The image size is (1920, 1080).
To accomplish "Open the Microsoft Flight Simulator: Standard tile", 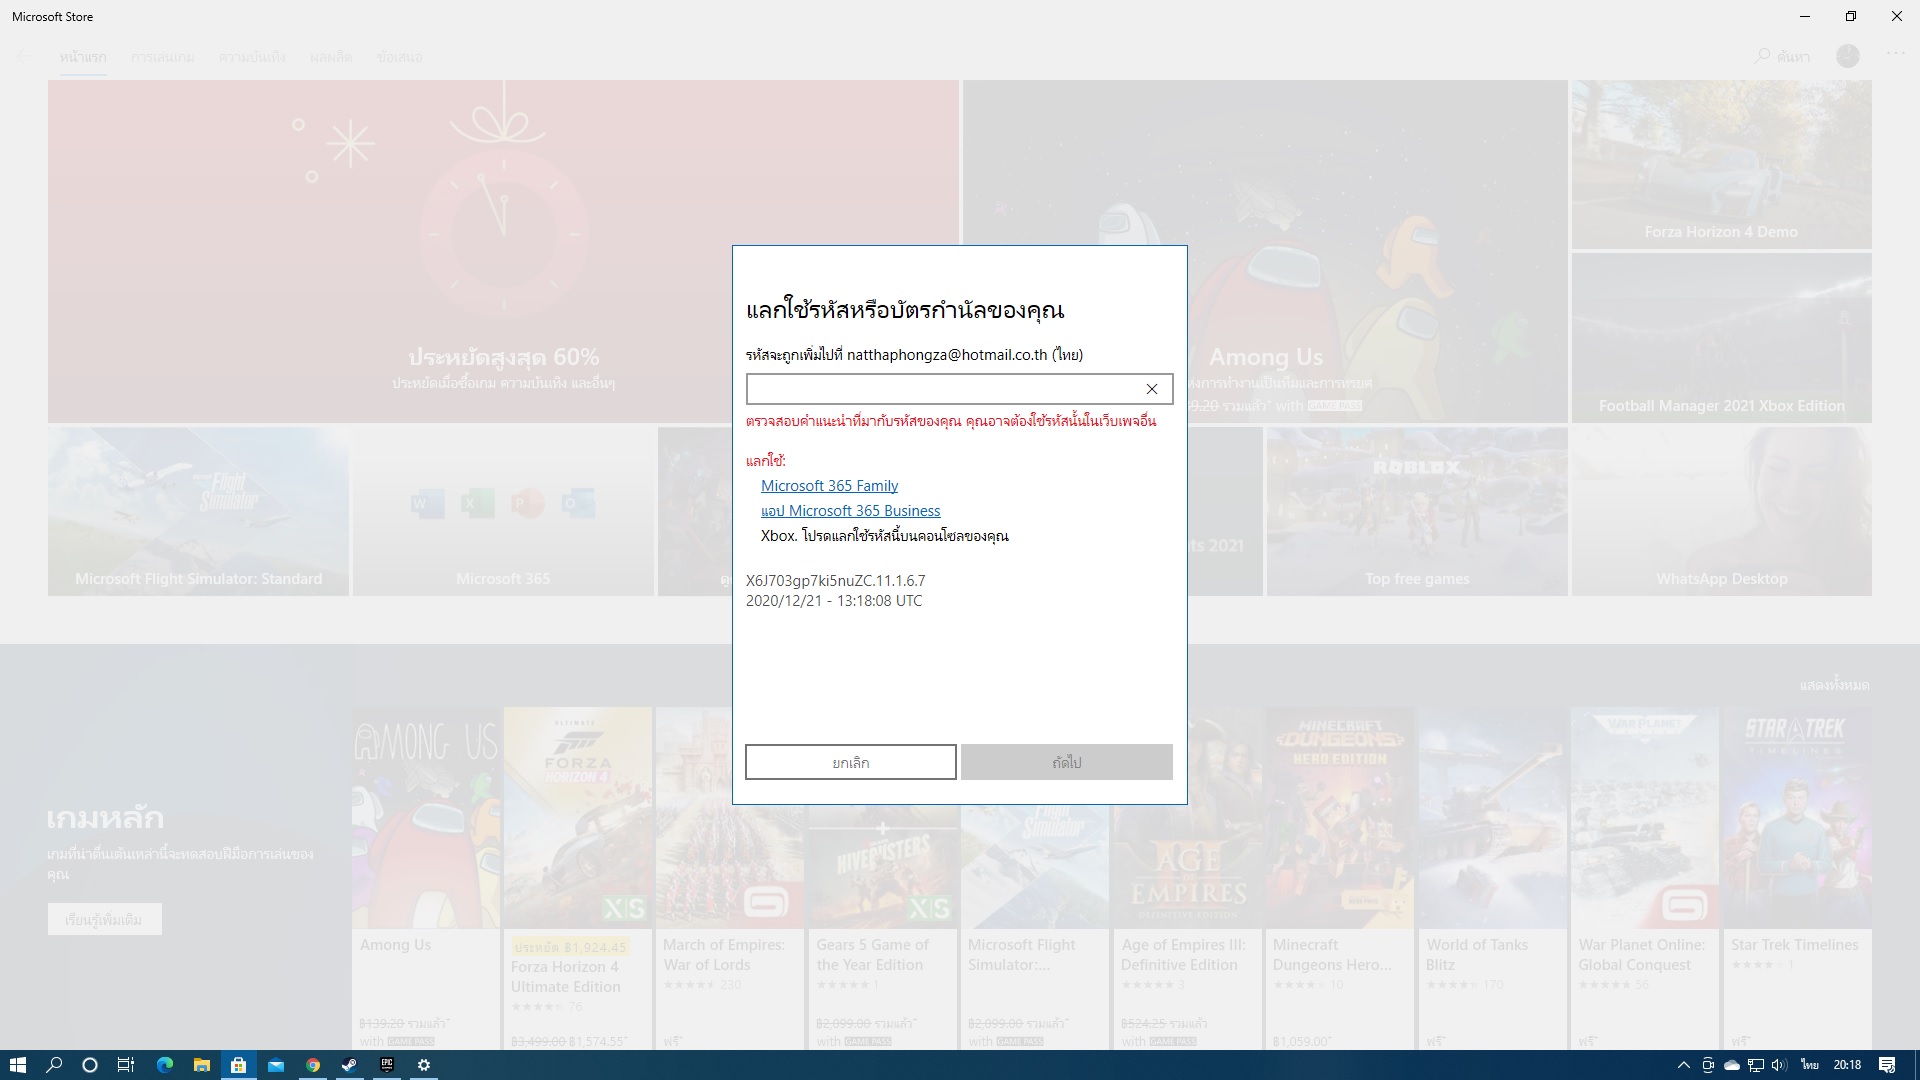I will 198,512.
